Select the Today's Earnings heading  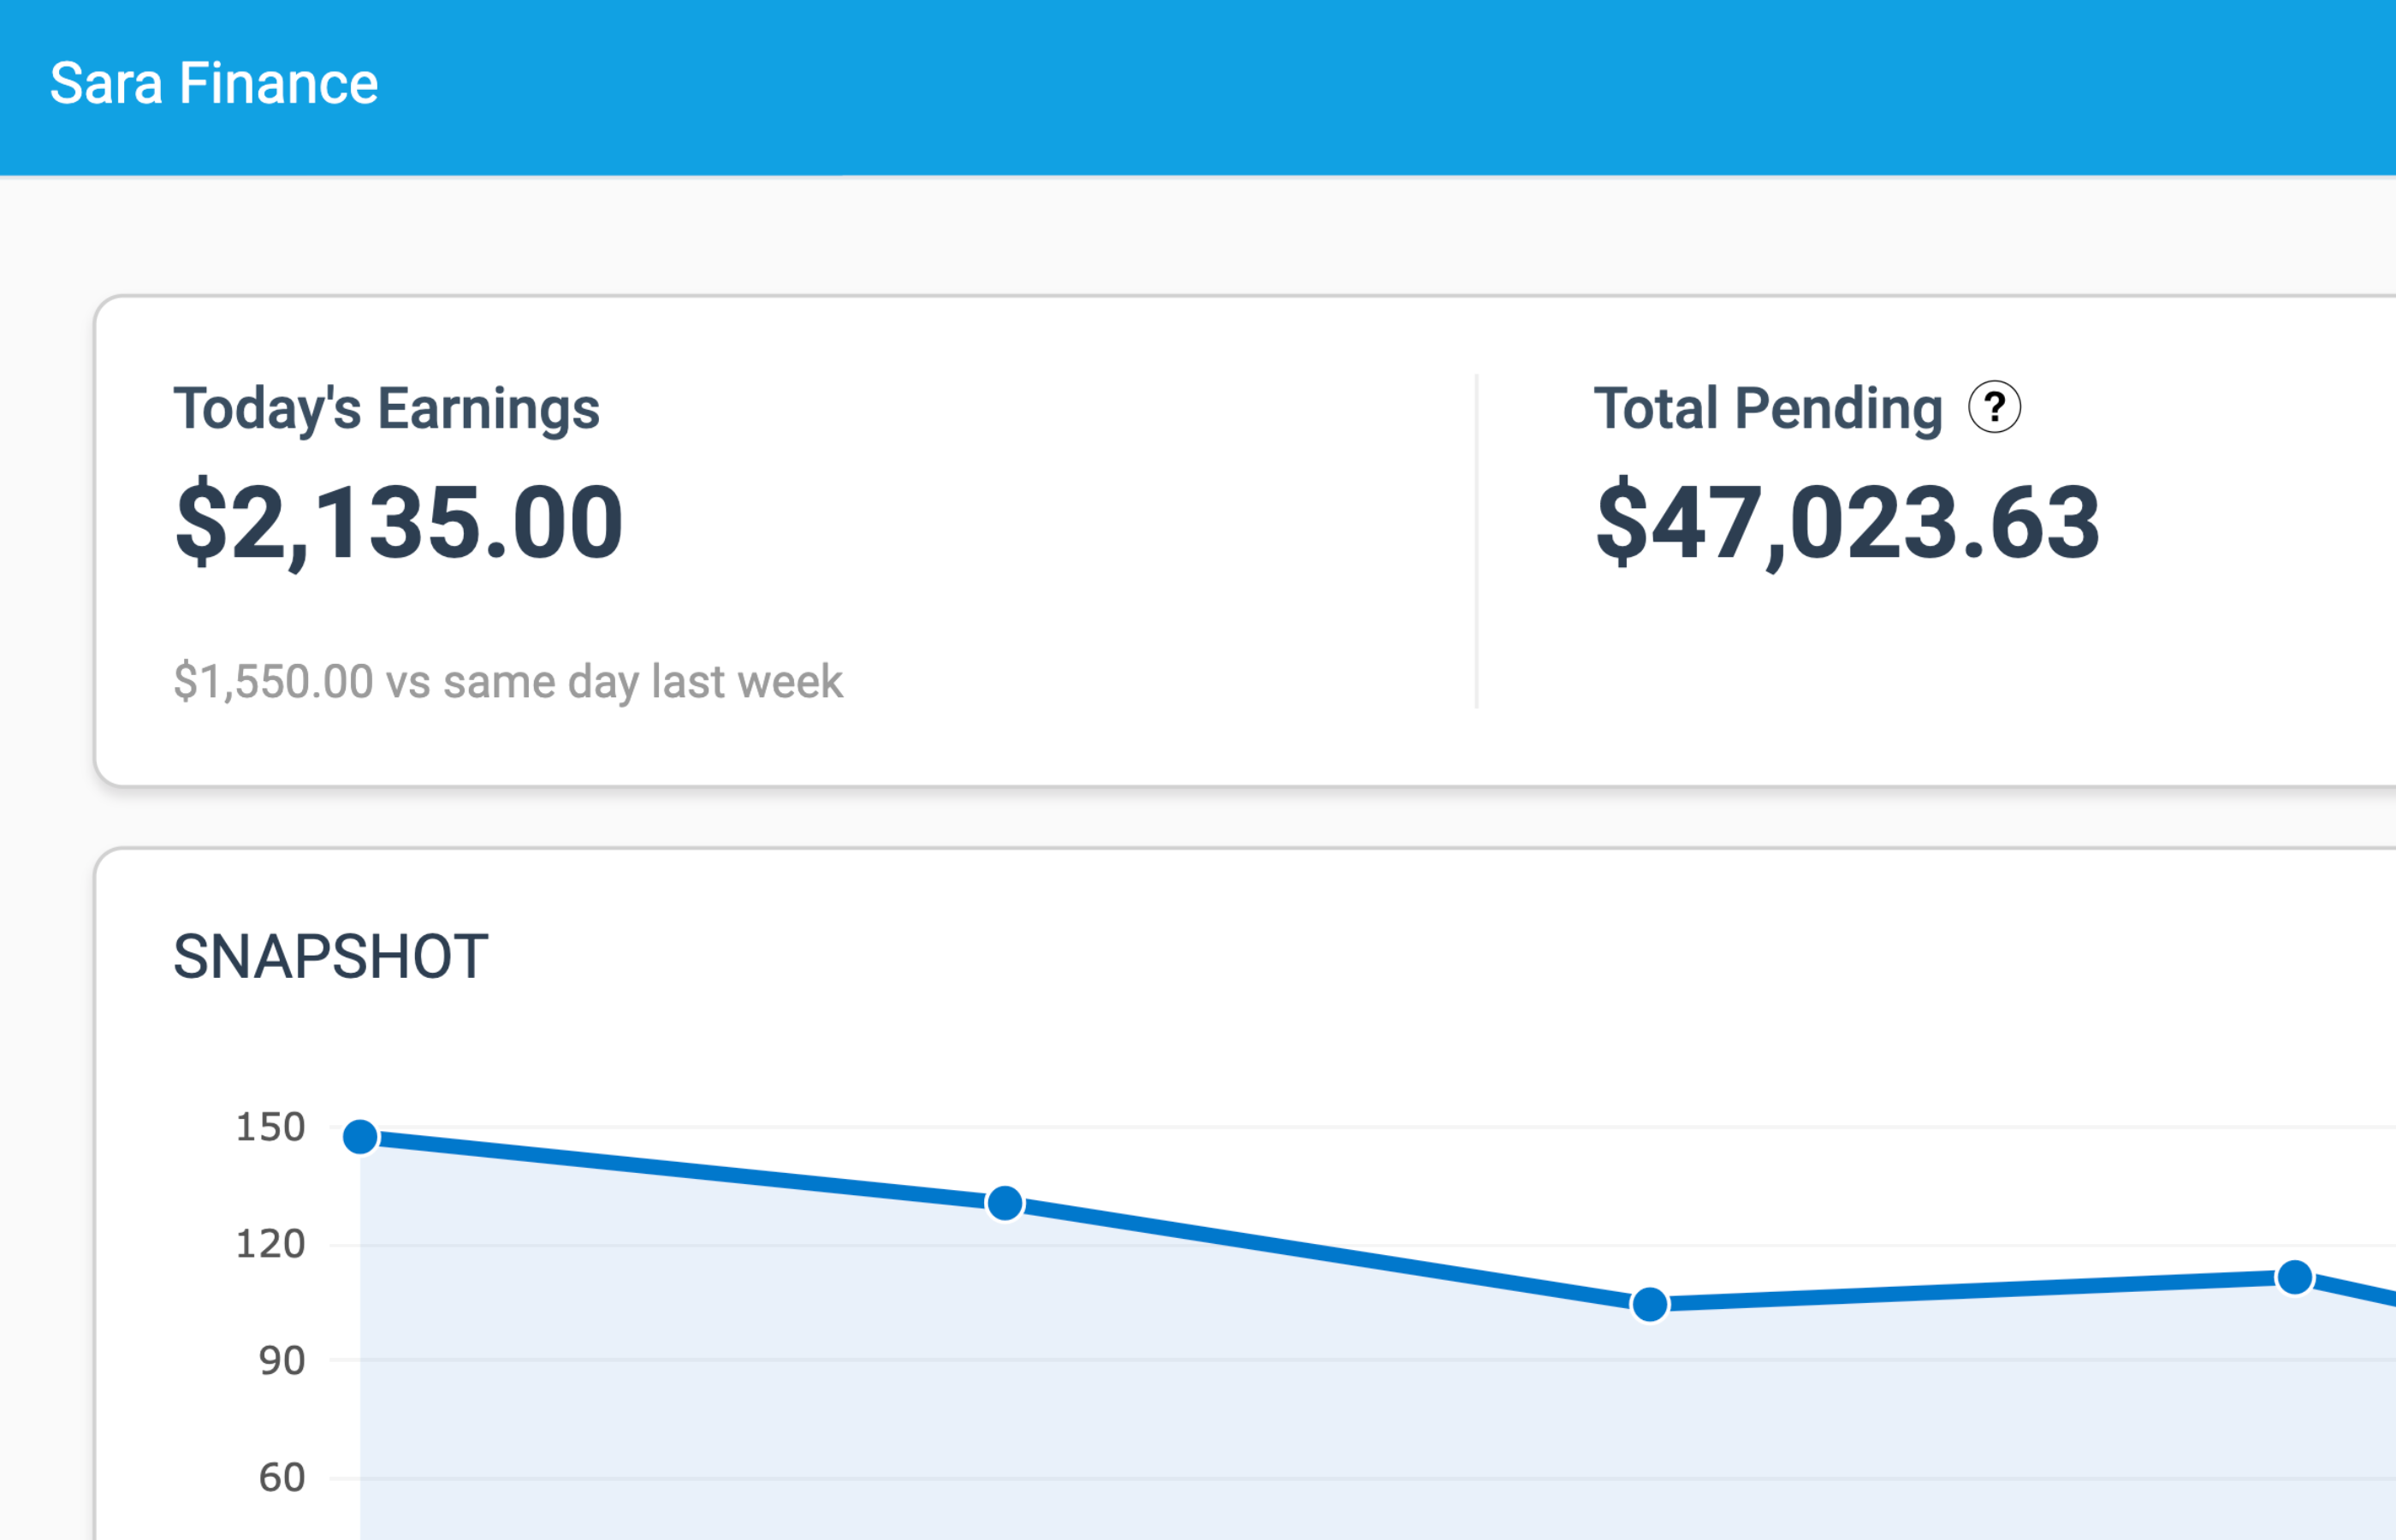[386, 408]
